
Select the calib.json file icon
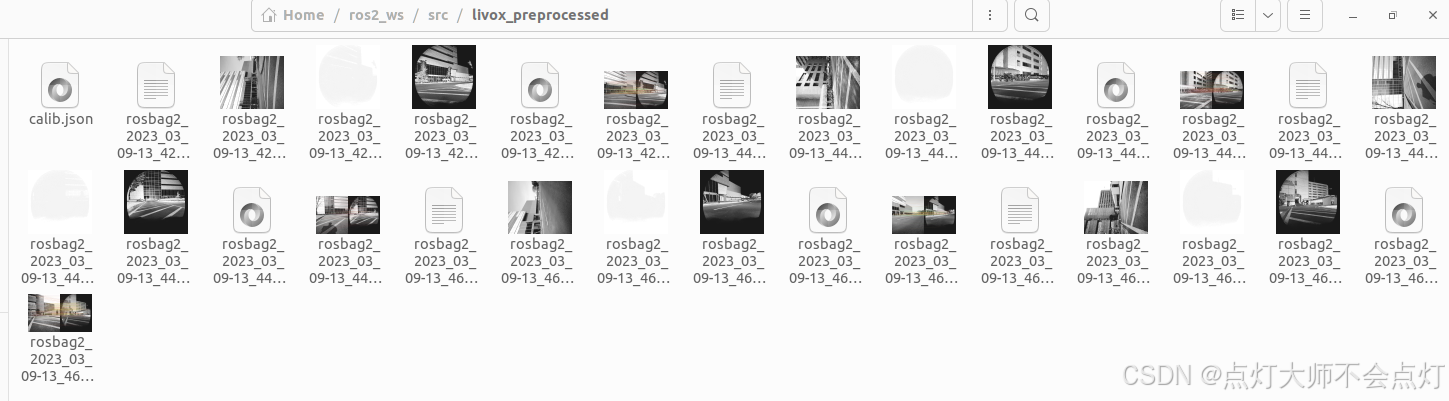pos(60,85)
